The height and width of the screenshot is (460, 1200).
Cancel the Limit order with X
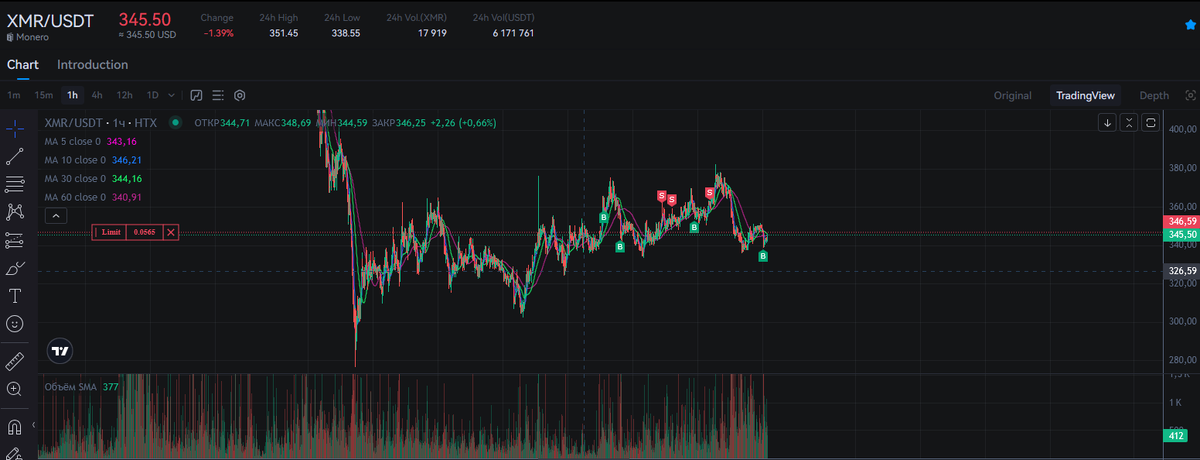tap(171, 232)
